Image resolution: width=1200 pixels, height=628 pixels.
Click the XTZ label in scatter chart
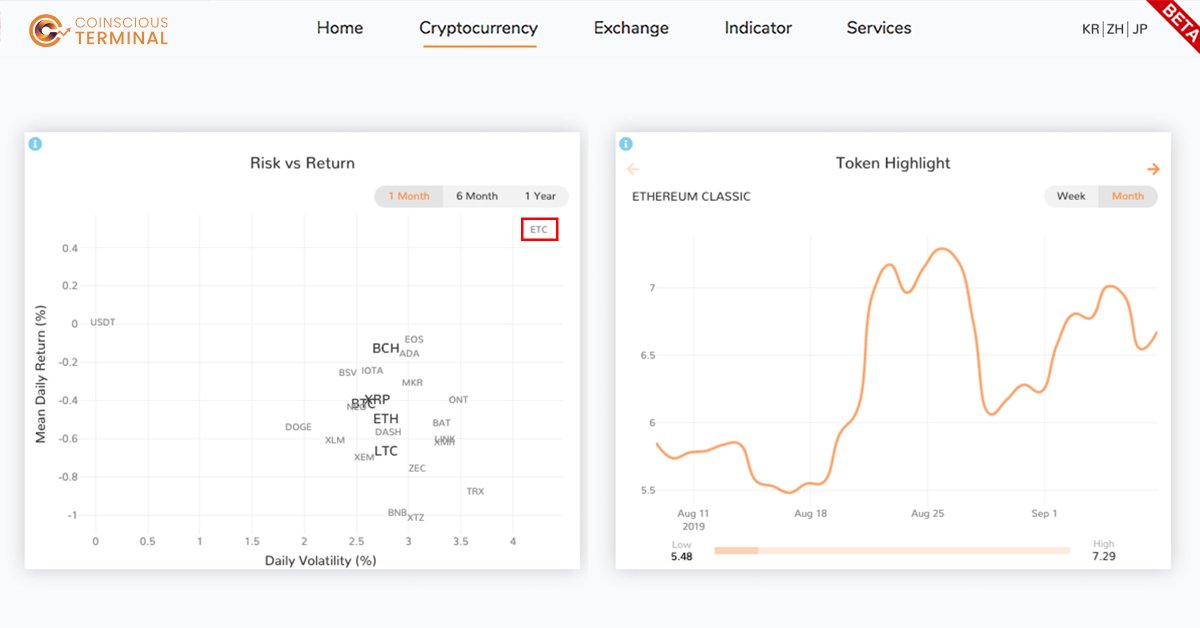coord(416,517)
